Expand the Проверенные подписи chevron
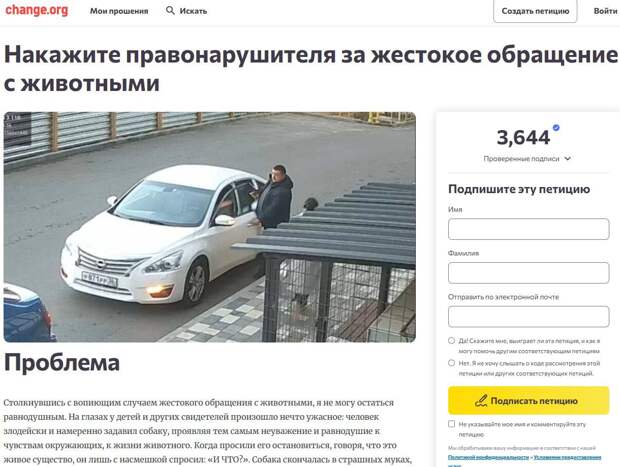620x467 pixels. tap(567, 159)
